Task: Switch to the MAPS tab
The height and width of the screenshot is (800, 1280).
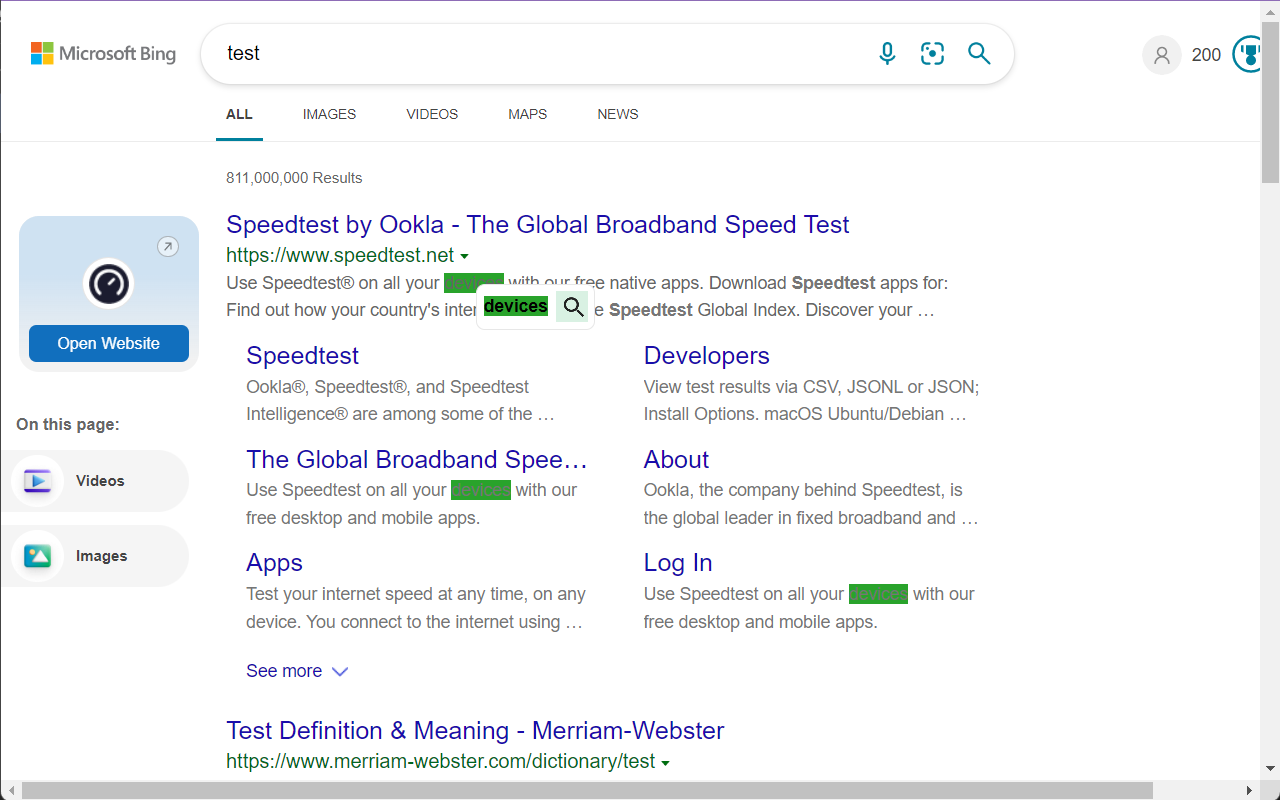Action: coord(527,114)
